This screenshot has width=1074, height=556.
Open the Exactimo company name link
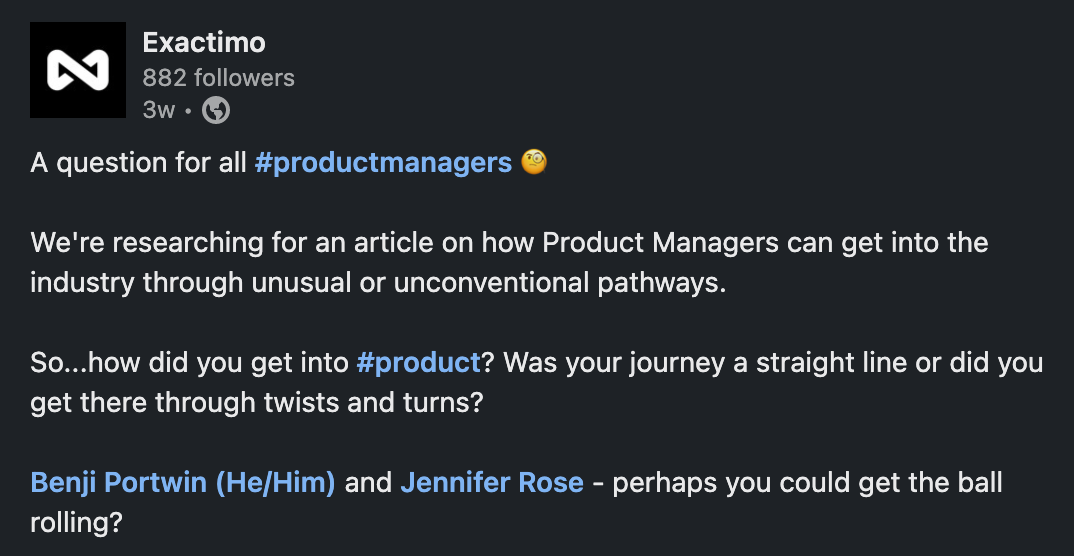[x=204, y=43]
